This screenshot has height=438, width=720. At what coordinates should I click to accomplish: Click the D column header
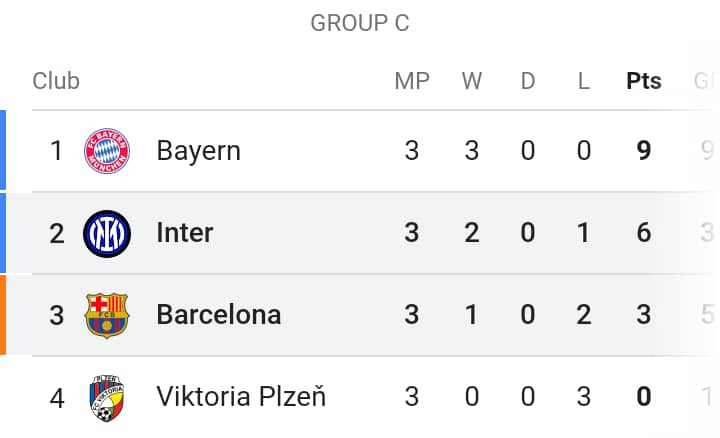tap(528, 81)
